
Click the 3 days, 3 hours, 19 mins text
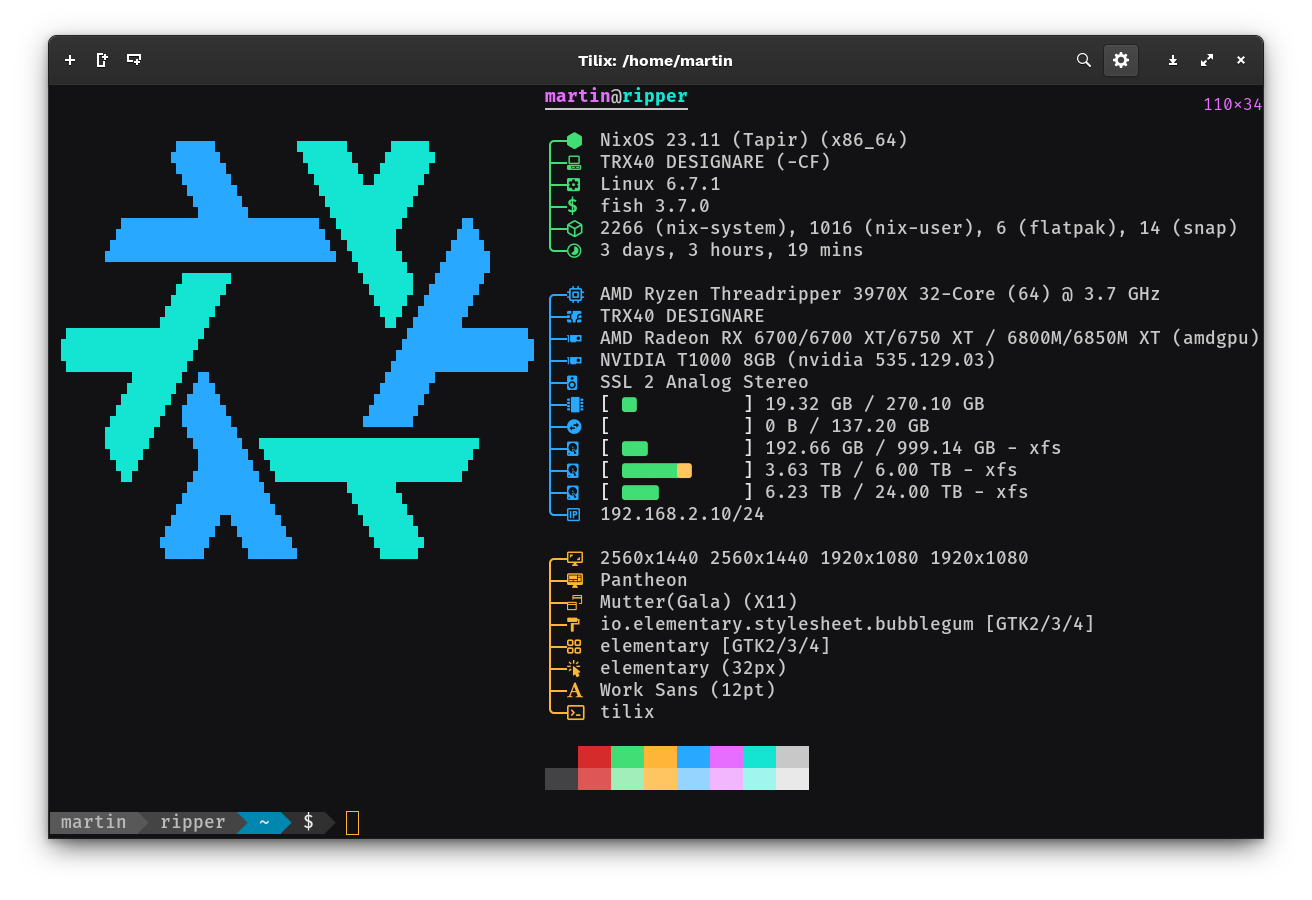[x=732, y=250]
